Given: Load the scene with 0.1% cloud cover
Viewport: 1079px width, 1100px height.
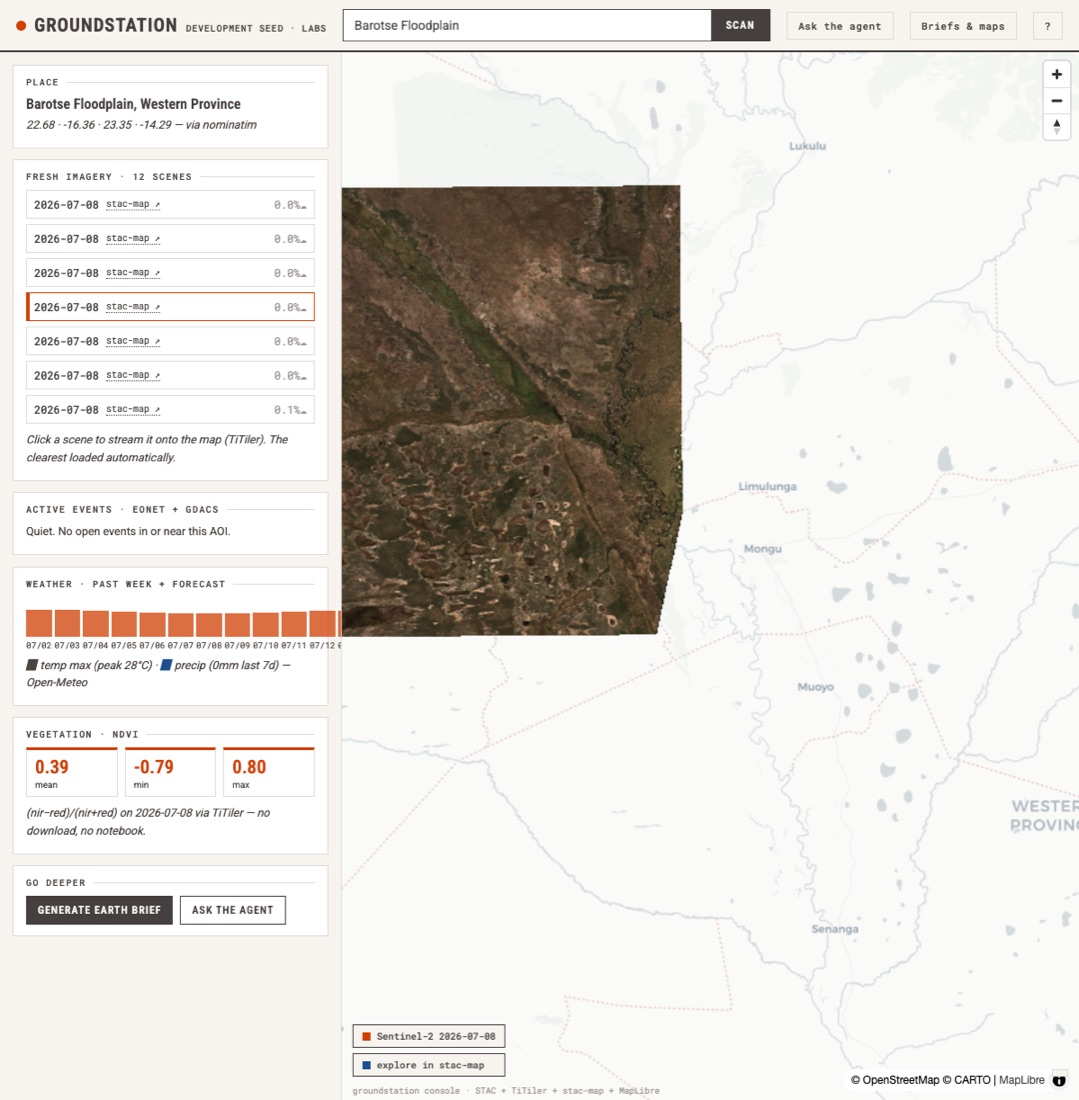Looking at the screenshot, I should [x=170, y=410].
